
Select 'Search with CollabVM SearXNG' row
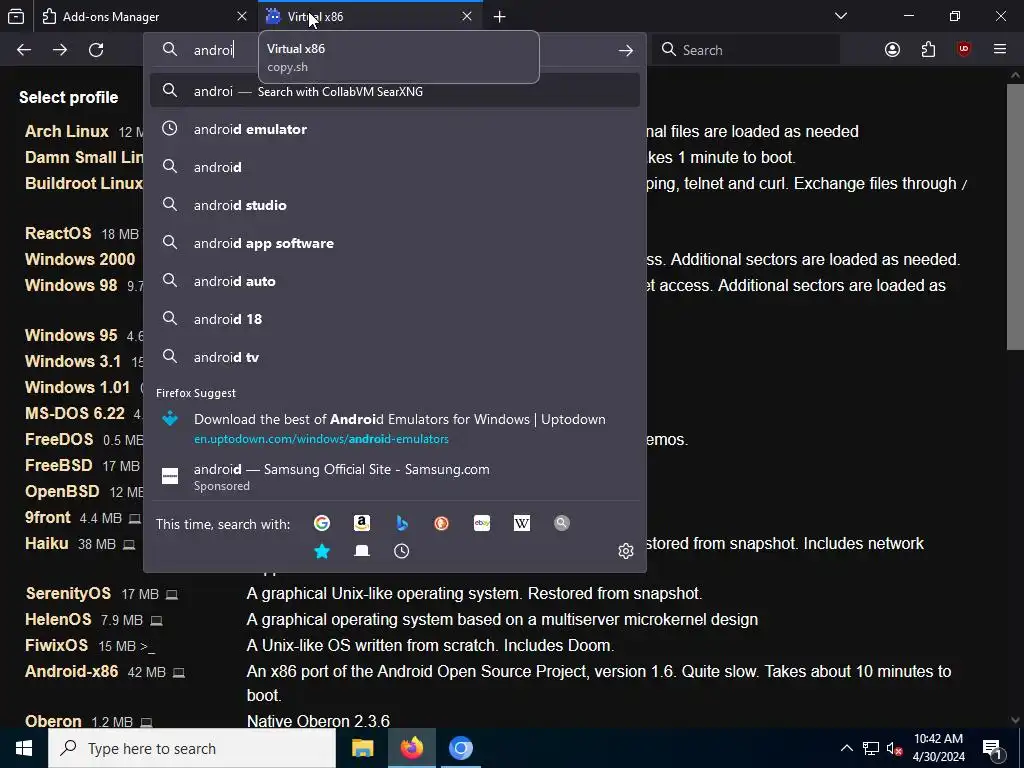[x=395, y=91]
